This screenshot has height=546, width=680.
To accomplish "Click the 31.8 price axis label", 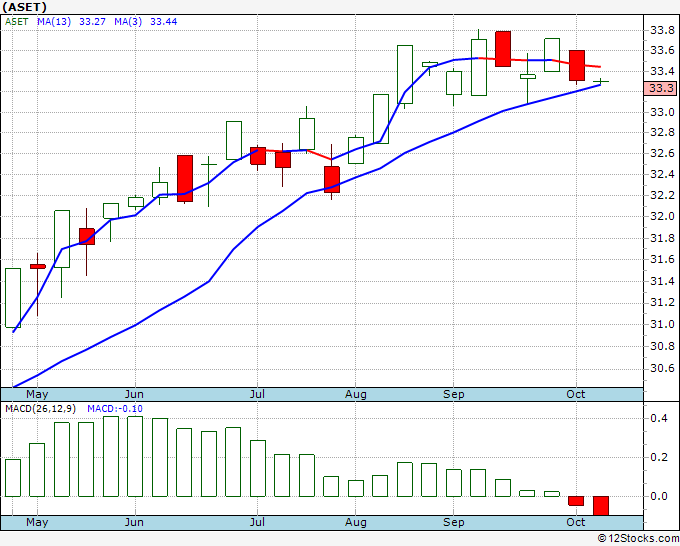I will point(662,238).
